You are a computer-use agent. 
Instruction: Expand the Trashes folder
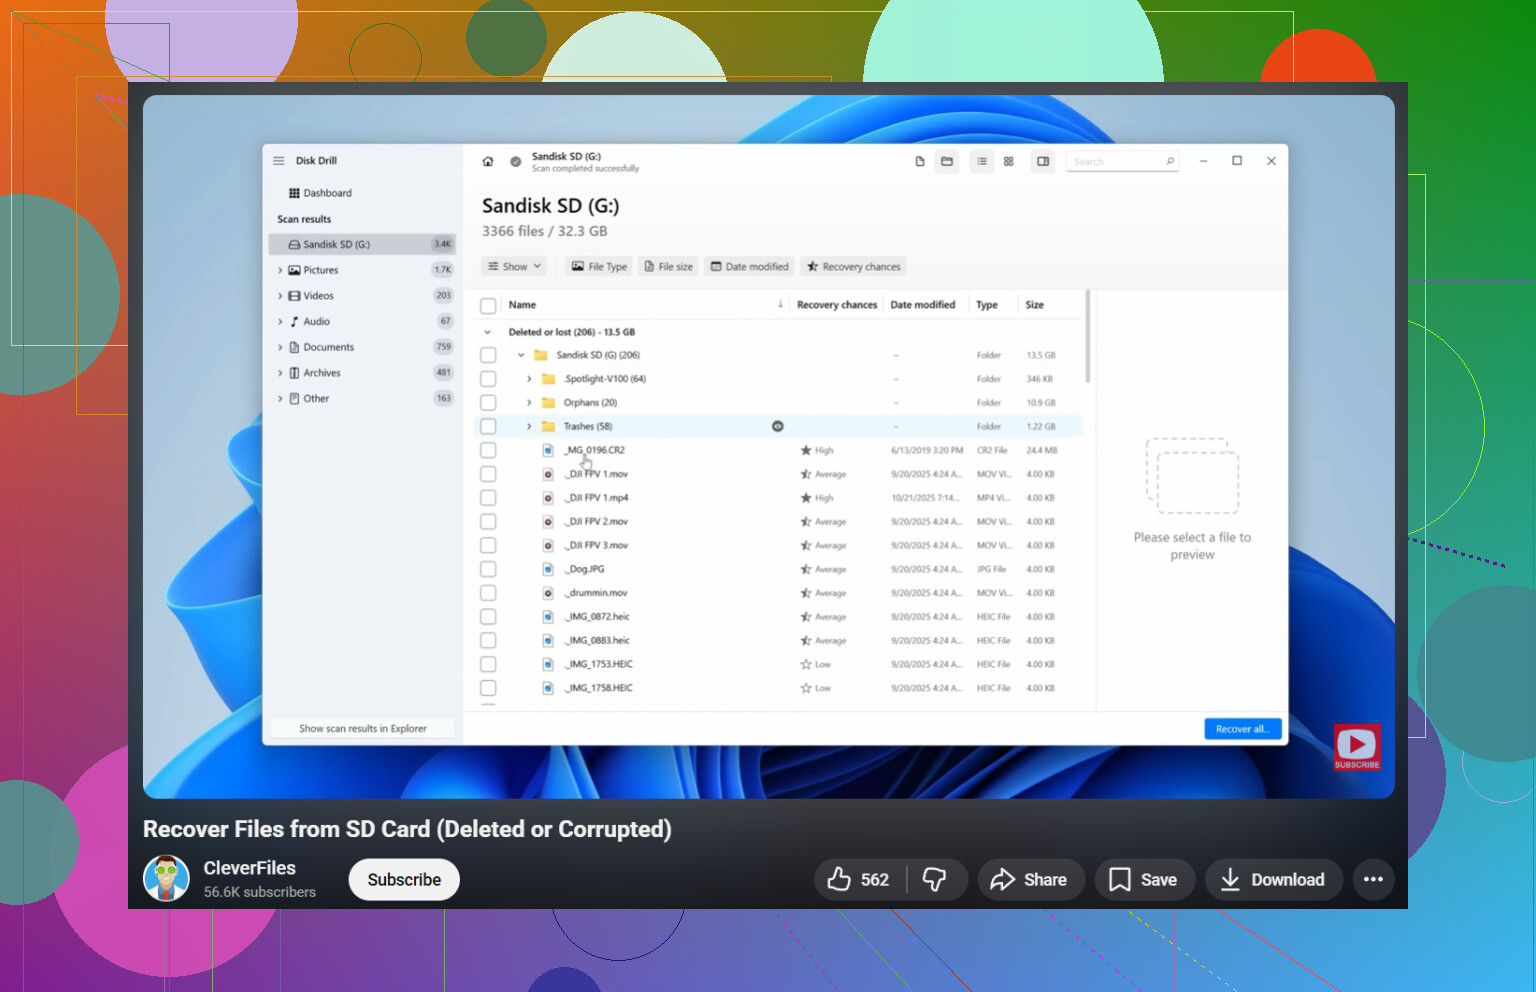coord(529,426)
